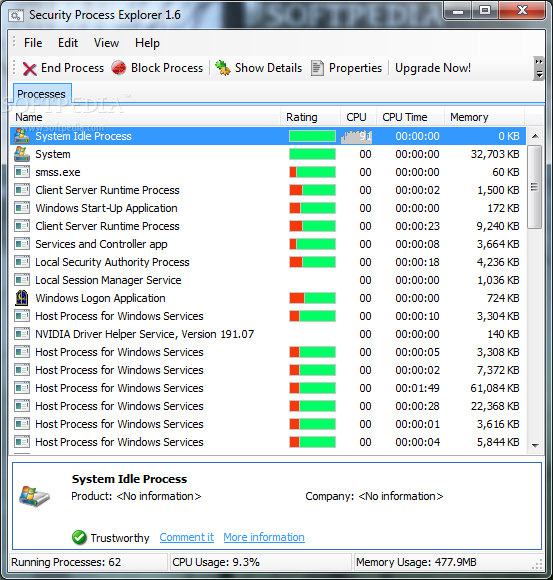
Task: Select the Local Session Manager Service row
Action: point(268,280)
